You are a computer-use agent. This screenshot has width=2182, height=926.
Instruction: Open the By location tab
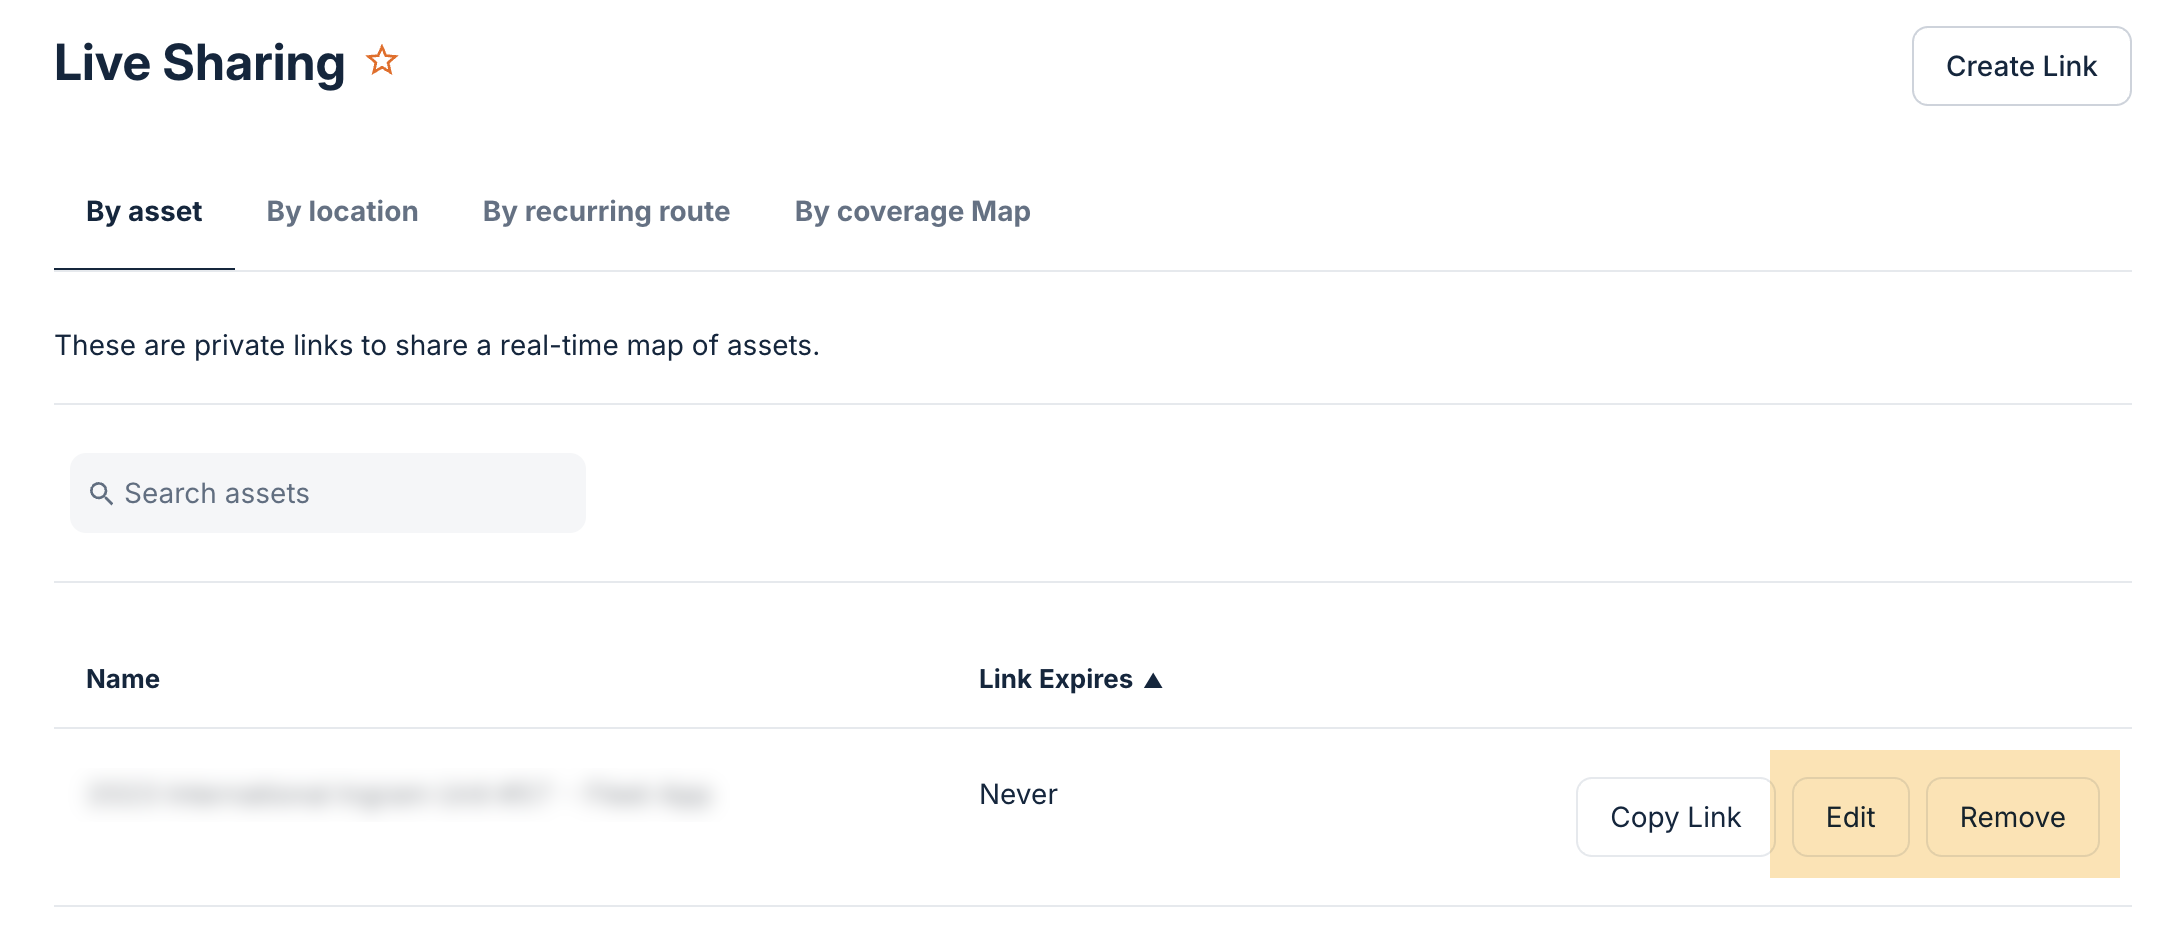(x=342, y=211)
